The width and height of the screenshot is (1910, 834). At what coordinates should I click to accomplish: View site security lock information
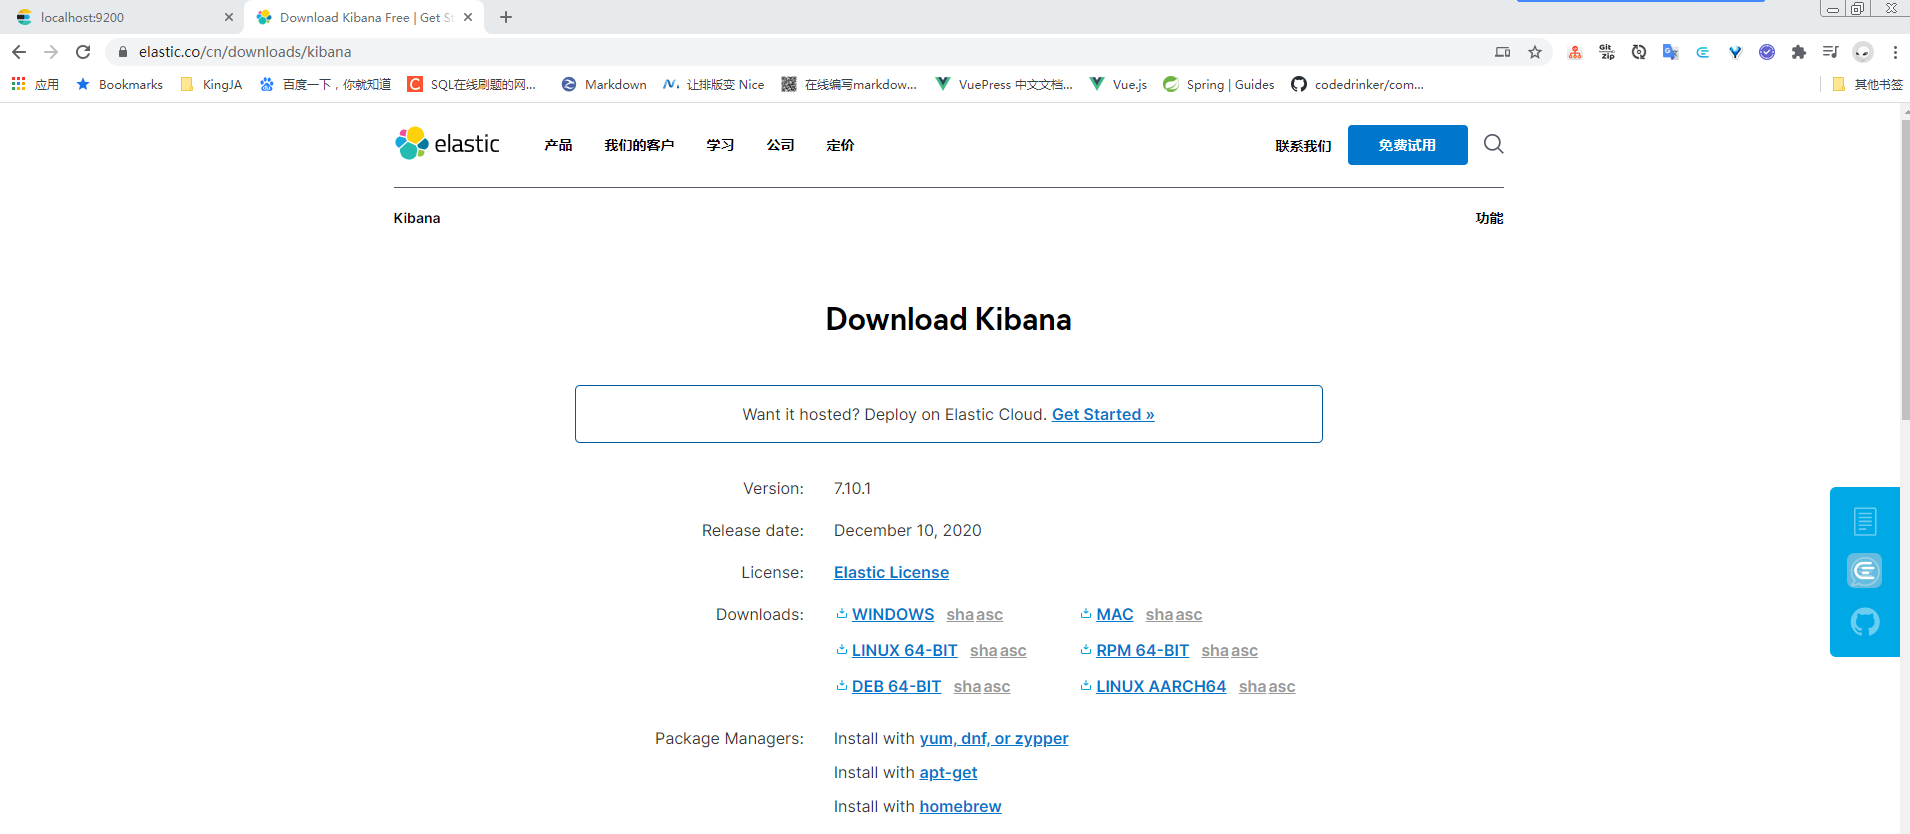(x=123, y=52)
